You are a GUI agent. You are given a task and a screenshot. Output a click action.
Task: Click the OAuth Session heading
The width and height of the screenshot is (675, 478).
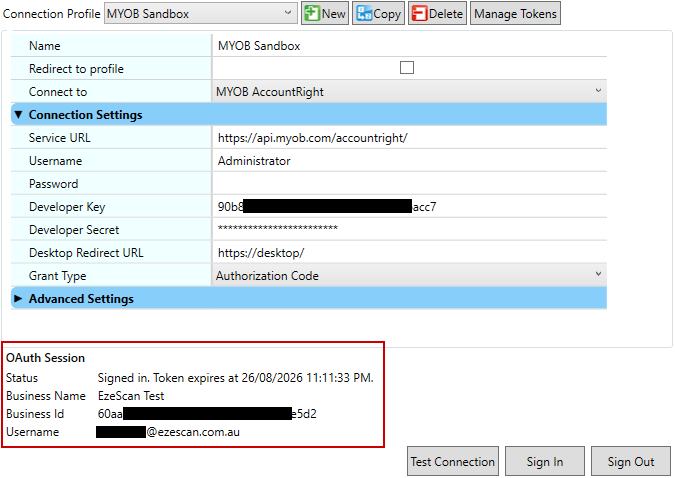coord(45,358)
